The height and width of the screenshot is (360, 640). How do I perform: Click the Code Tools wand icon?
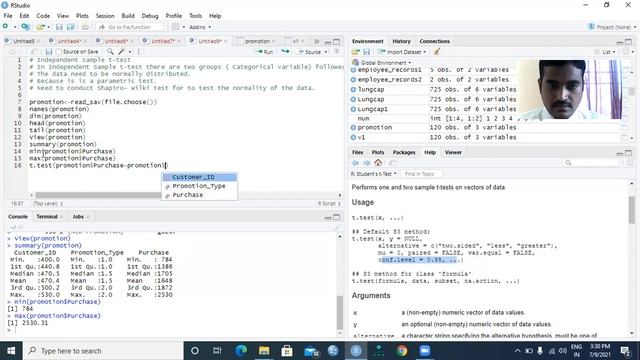pyautogui.click(x=121, y=52)
